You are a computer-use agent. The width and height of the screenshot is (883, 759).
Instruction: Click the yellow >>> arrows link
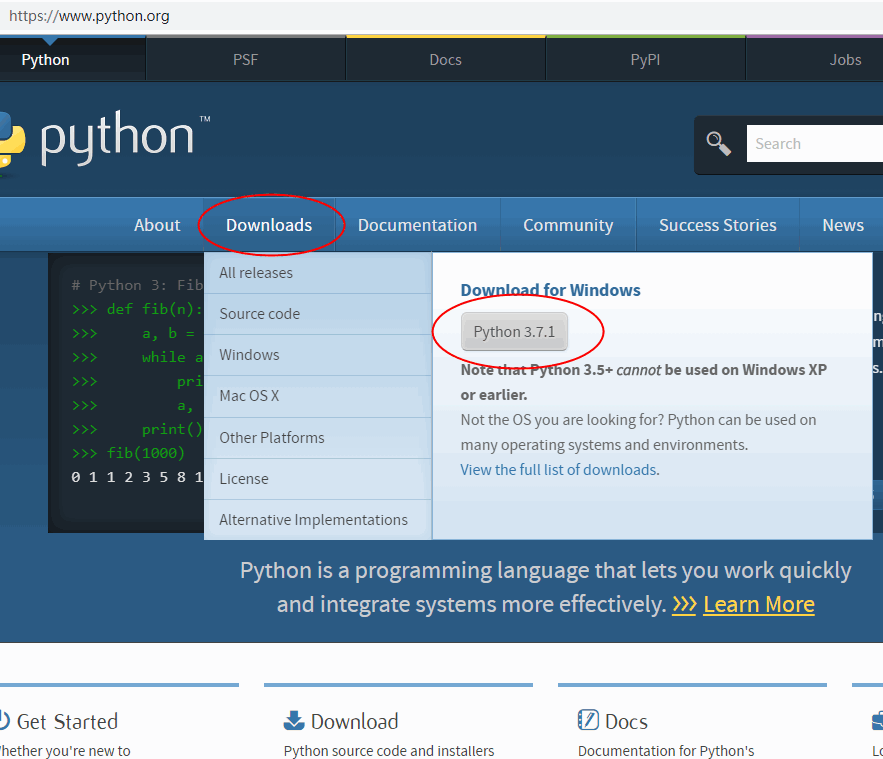click(x=684, y=605)
